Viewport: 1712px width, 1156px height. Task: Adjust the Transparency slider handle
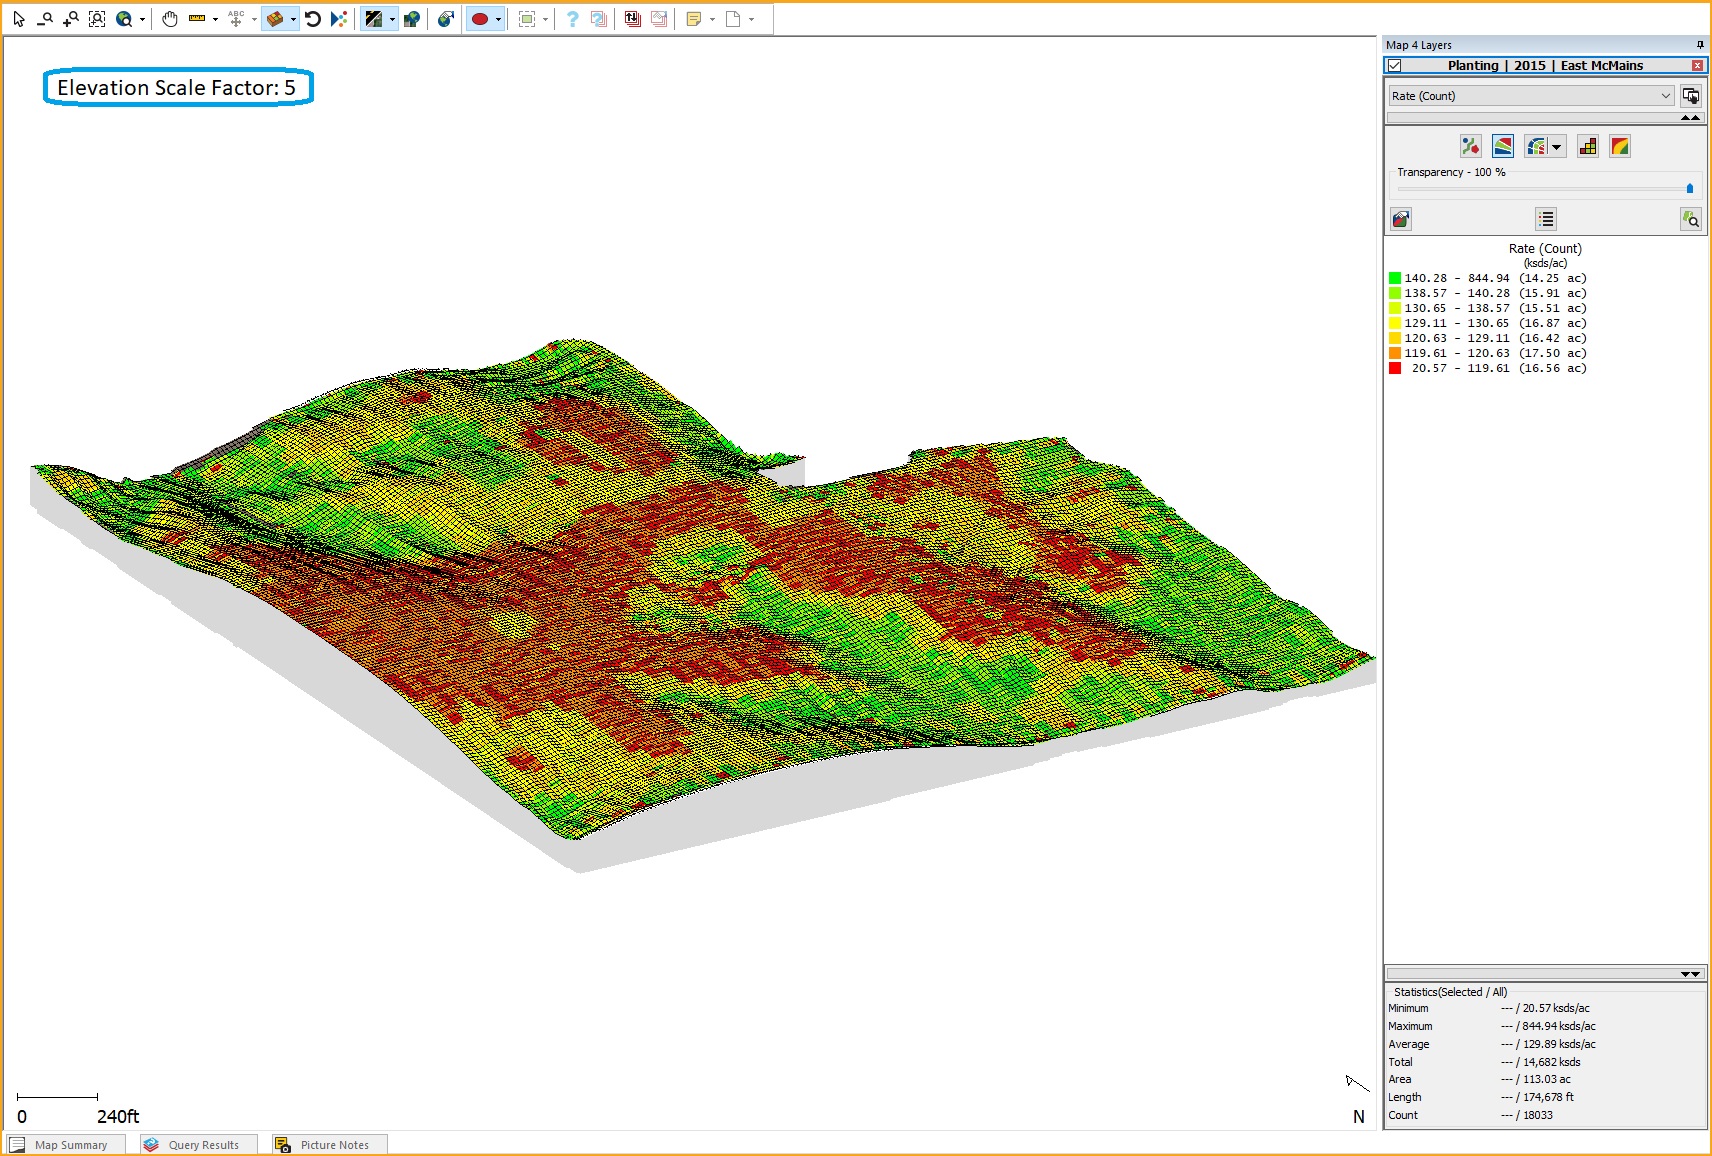pyautogui.click(x=1690, y=188)
